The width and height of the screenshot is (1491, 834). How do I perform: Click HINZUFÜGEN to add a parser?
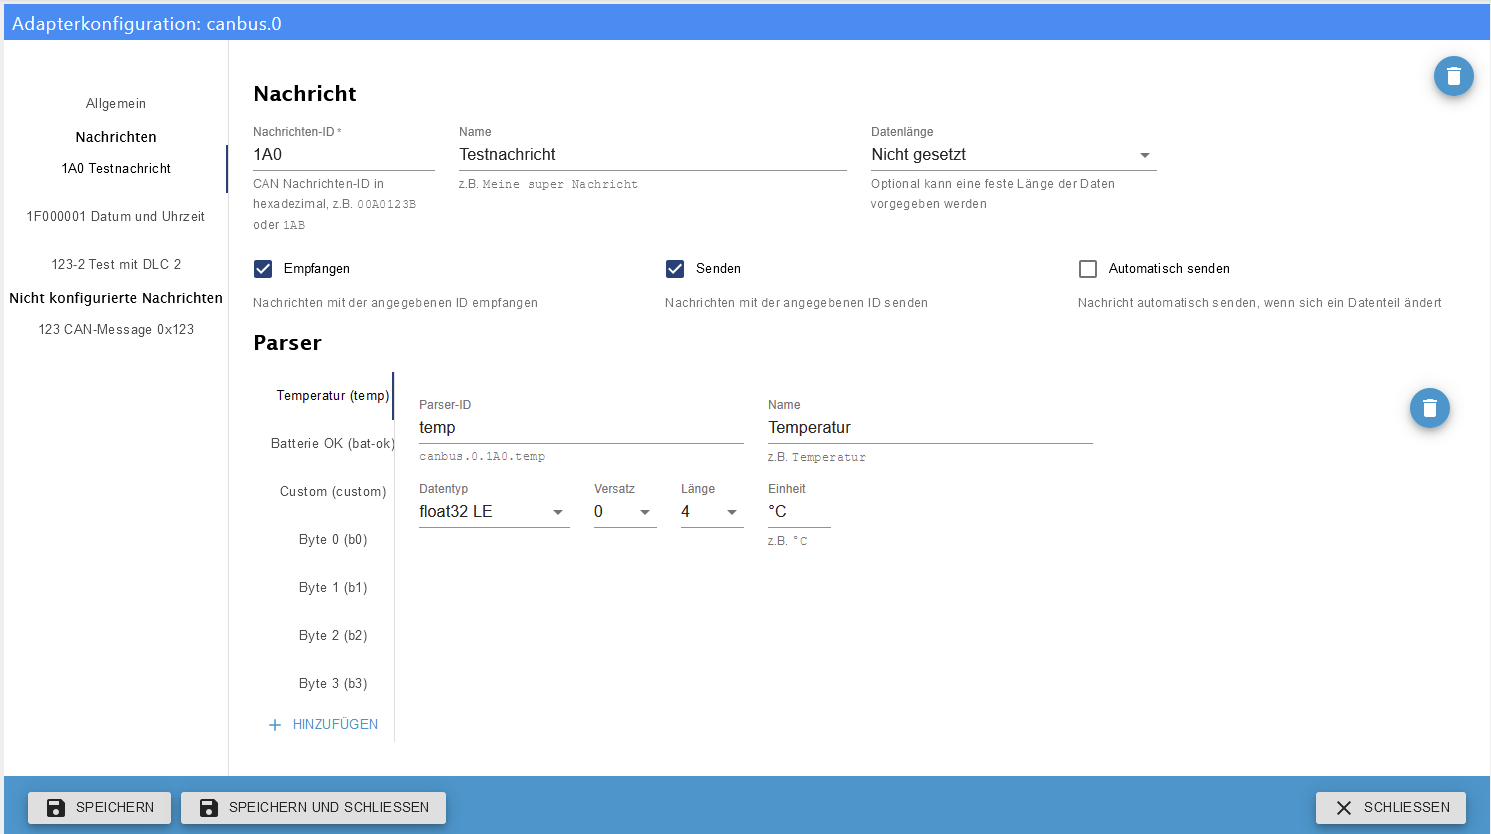click(x=323, y=725)
